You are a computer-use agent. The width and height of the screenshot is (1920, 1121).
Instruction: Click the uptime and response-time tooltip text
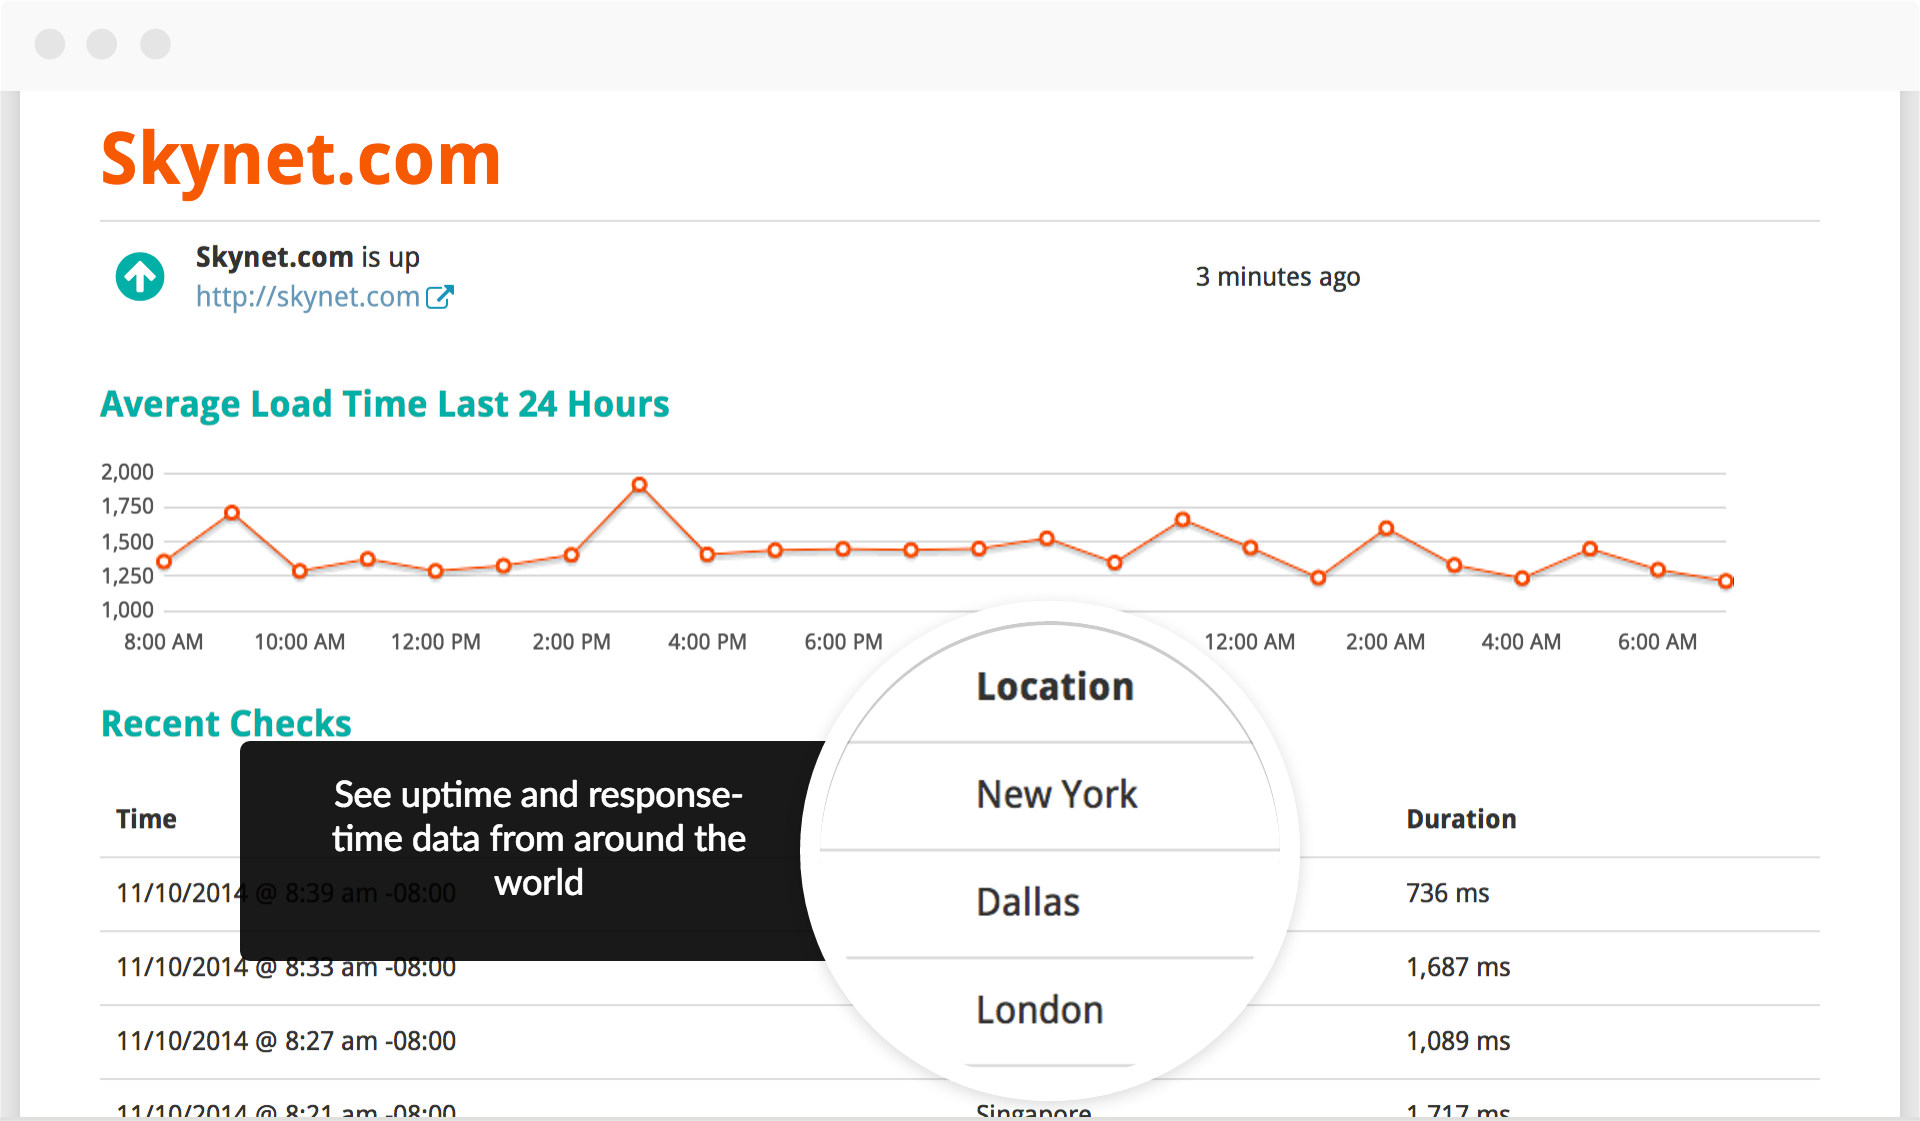pos(539,839)
